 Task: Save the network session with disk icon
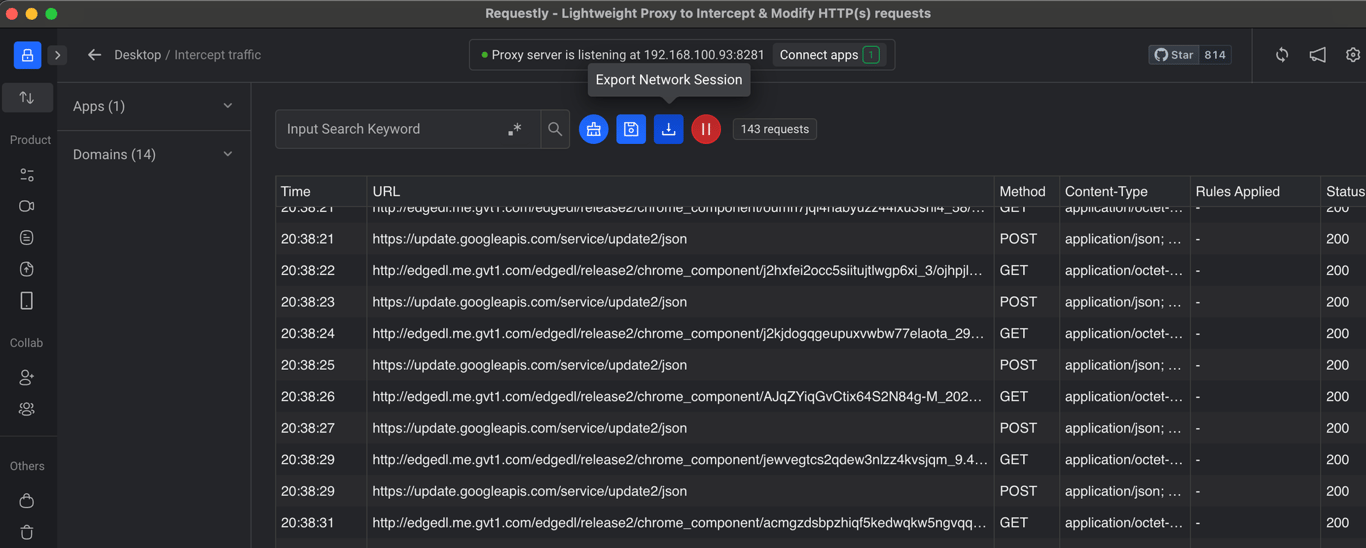point(631,129)
